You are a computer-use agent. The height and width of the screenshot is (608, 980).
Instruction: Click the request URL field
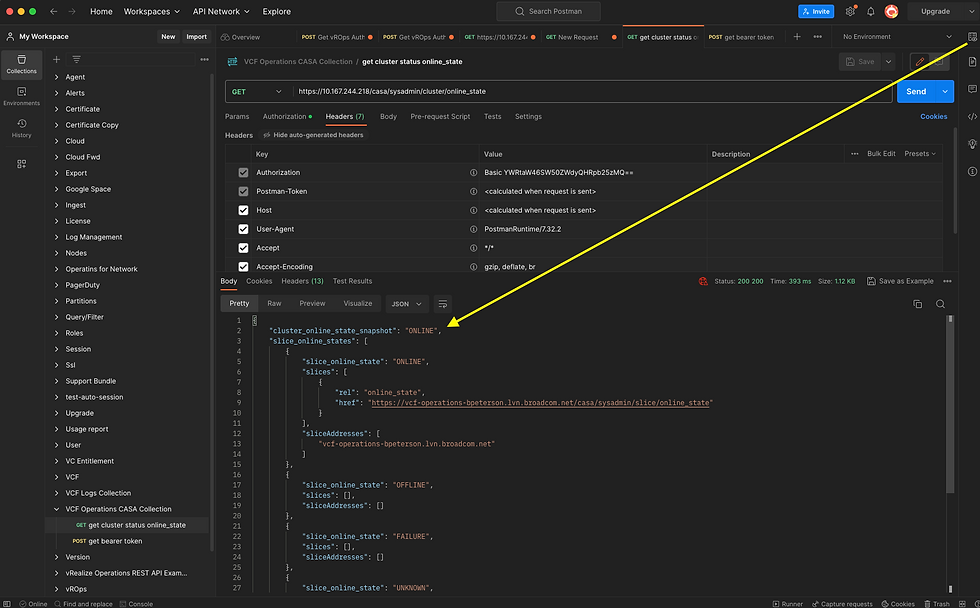[592, 91]
